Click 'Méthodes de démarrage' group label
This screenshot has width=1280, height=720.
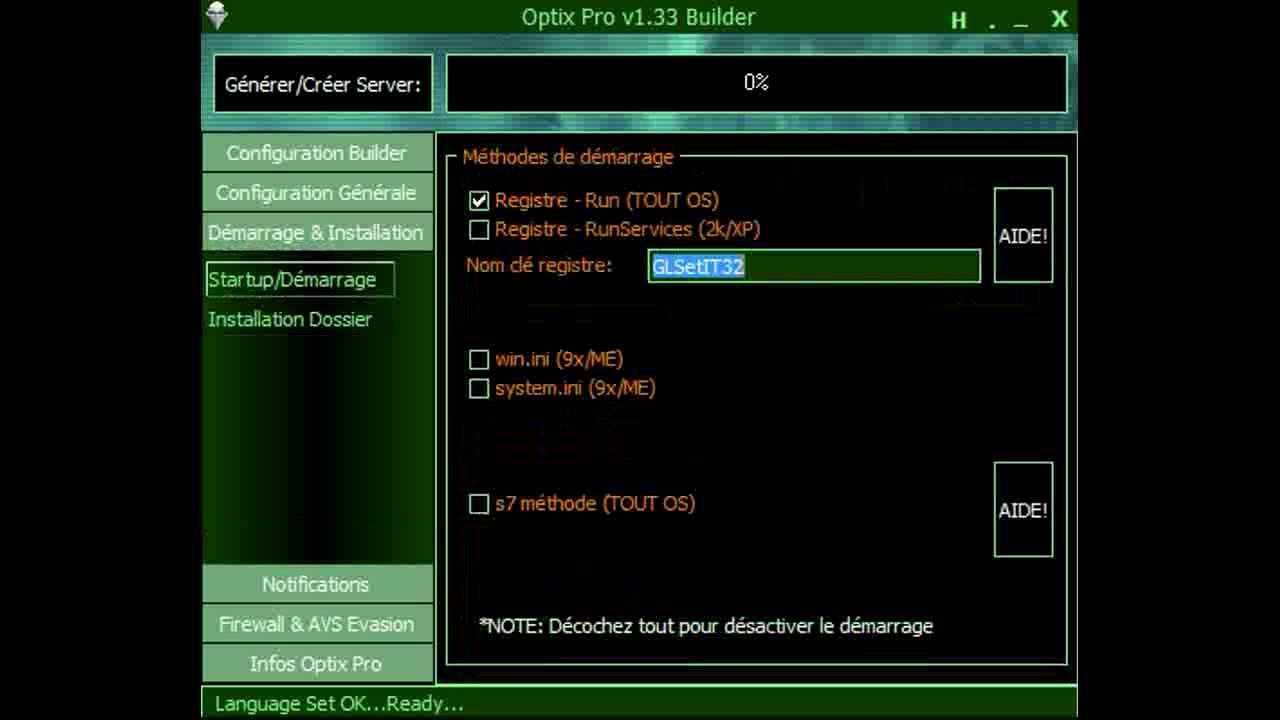tap(568, 156)
